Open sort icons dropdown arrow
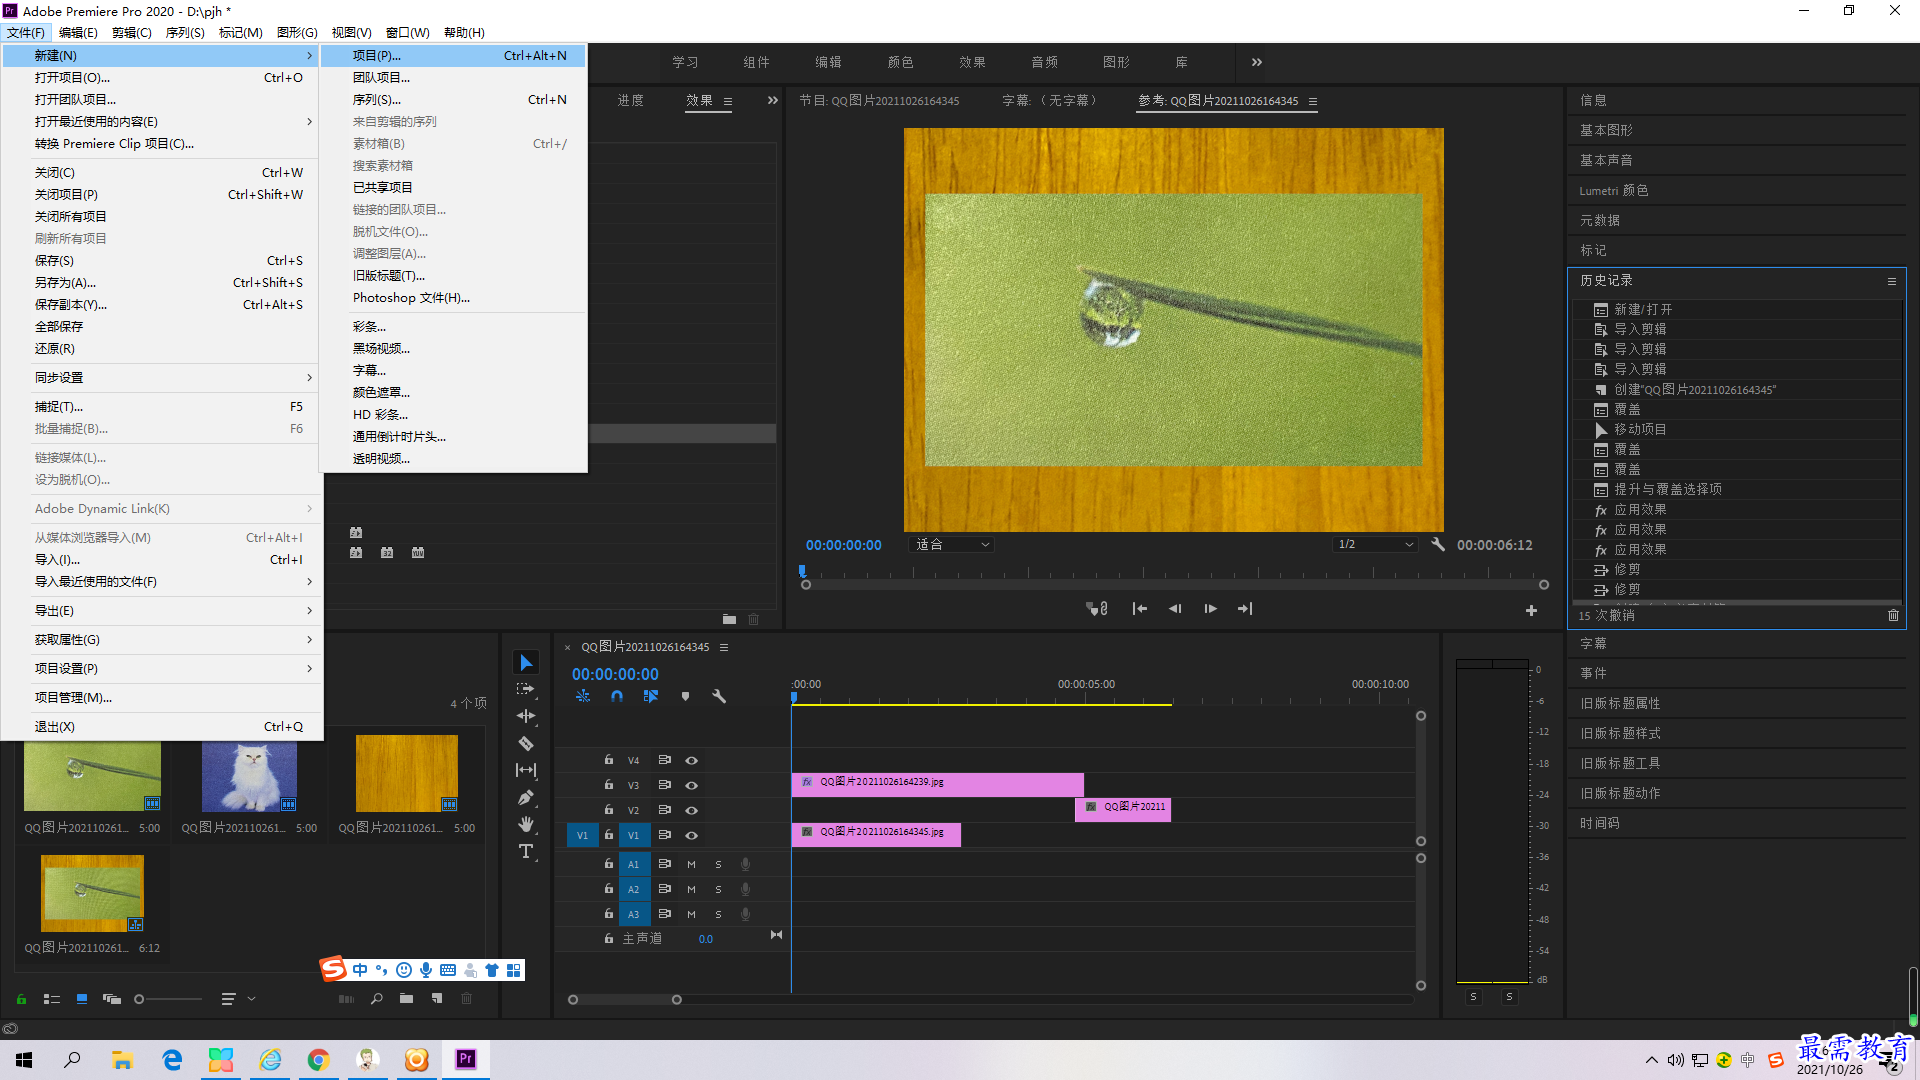The width and height of the screenshot is (1920, 1080). [251, 998]
